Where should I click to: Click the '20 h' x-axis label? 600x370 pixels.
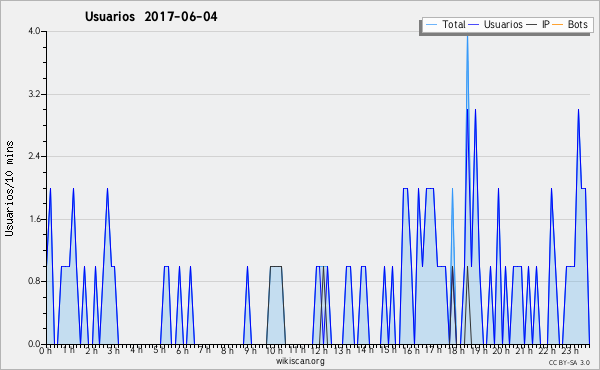coord(501,351)
